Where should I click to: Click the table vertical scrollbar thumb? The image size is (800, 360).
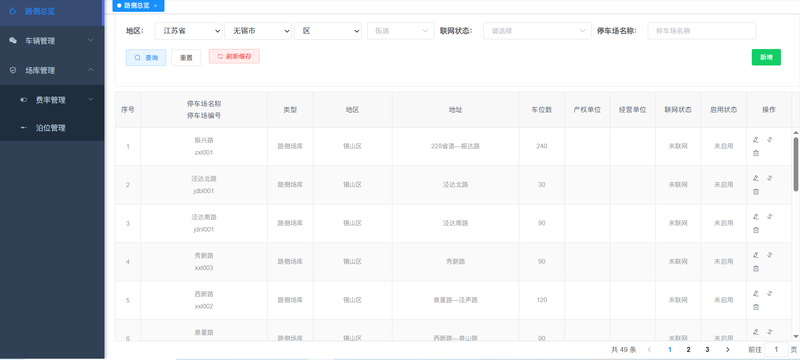coord(795,164)
